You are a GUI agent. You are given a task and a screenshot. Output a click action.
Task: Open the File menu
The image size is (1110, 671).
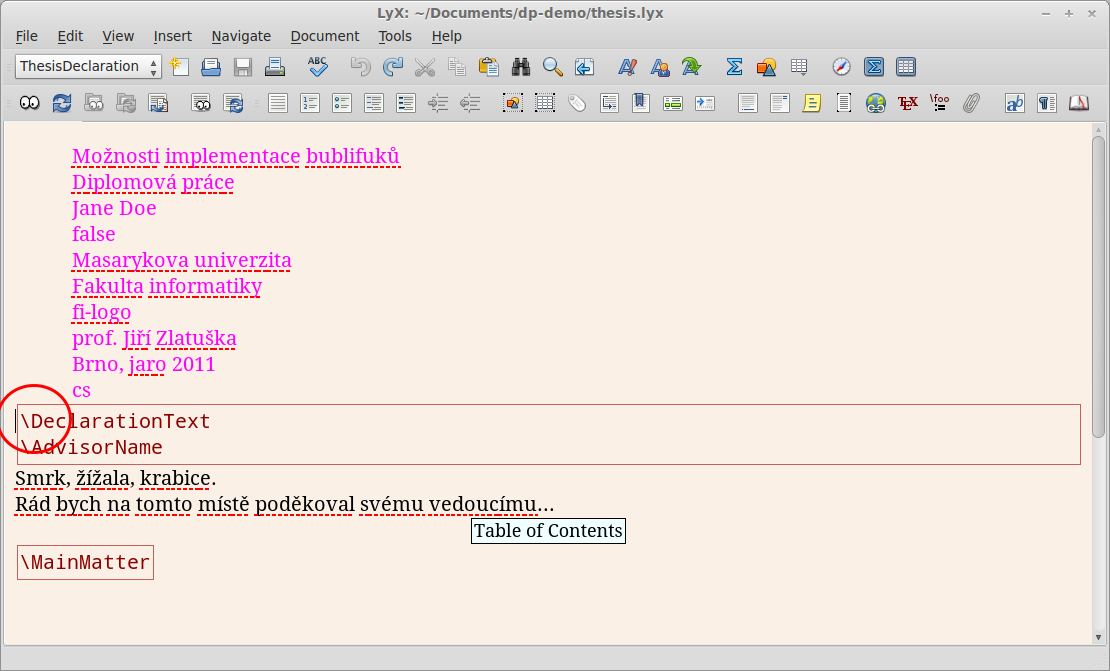[27, 36]
